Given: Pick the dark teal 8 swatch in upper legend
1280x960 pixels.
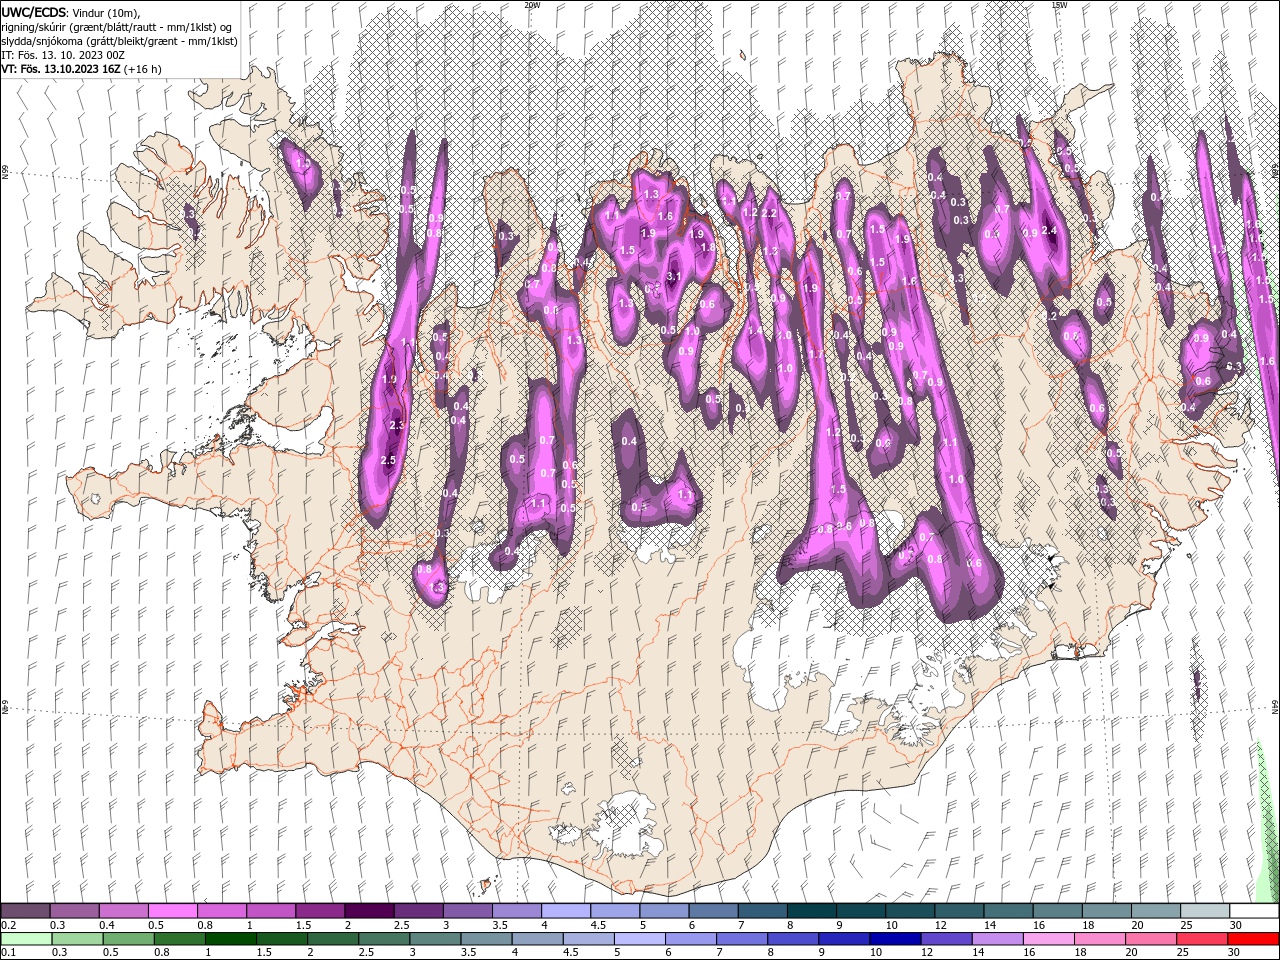Looking at the screenshot, I should click(810, 911).
